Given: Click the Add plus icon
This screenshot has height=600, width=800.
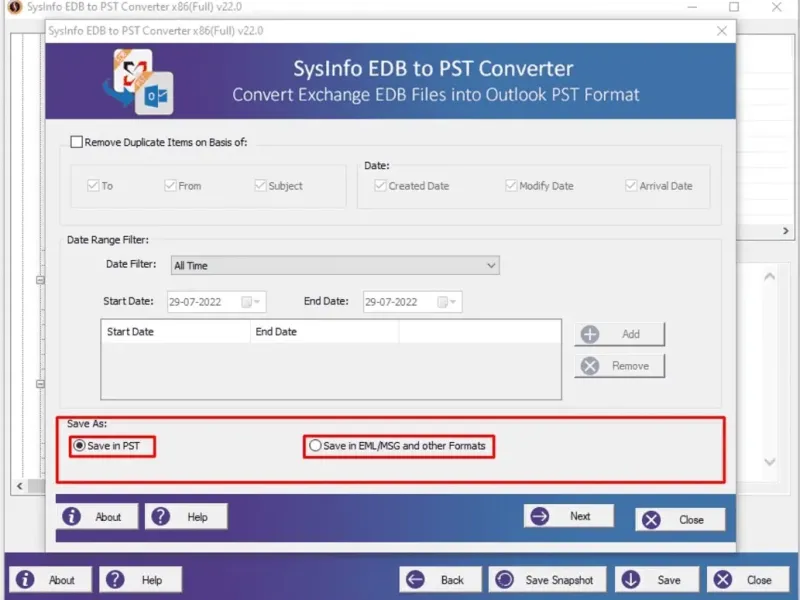Looking at the screenshot, I should (x=590, y=334).
